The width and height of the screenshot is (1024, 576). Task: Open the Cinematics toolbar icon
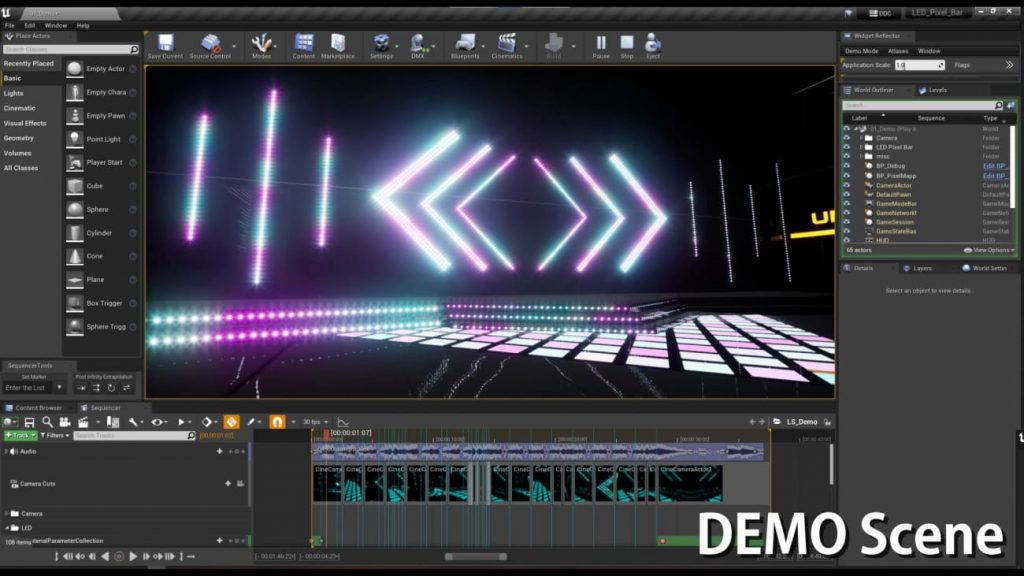click(507, 44)
